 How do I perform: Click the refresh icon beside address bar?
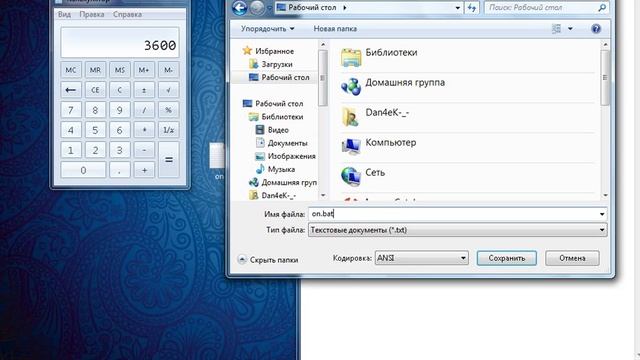click(472, 8)
